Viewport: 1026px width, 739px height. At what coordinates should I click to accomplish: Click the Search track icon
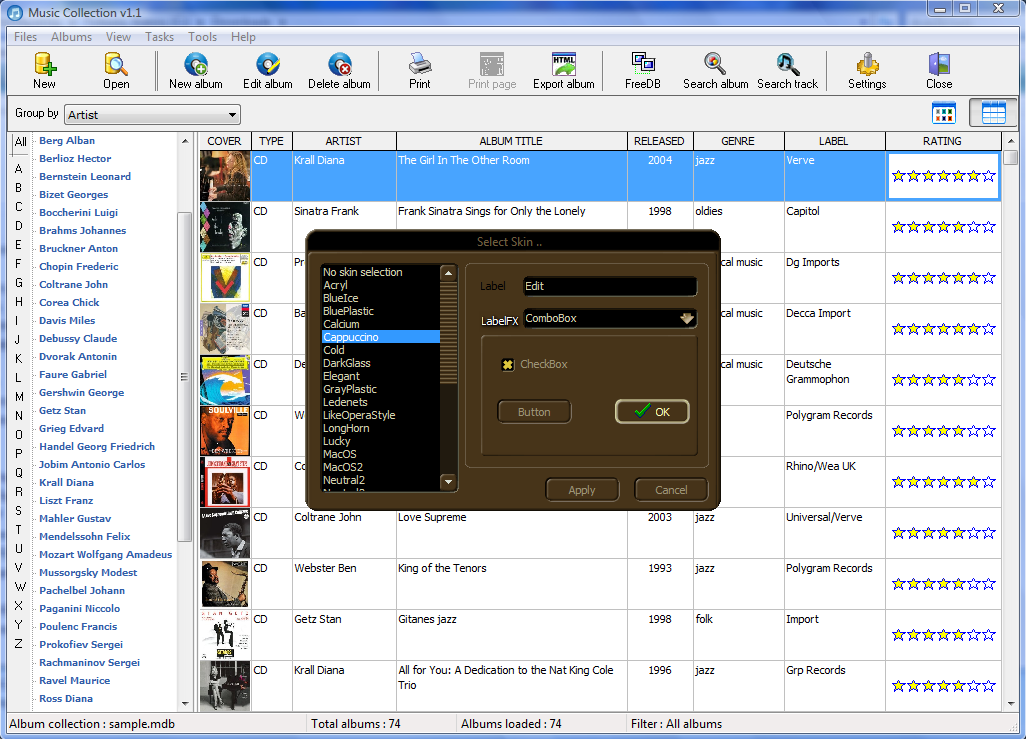pos(787,70)
